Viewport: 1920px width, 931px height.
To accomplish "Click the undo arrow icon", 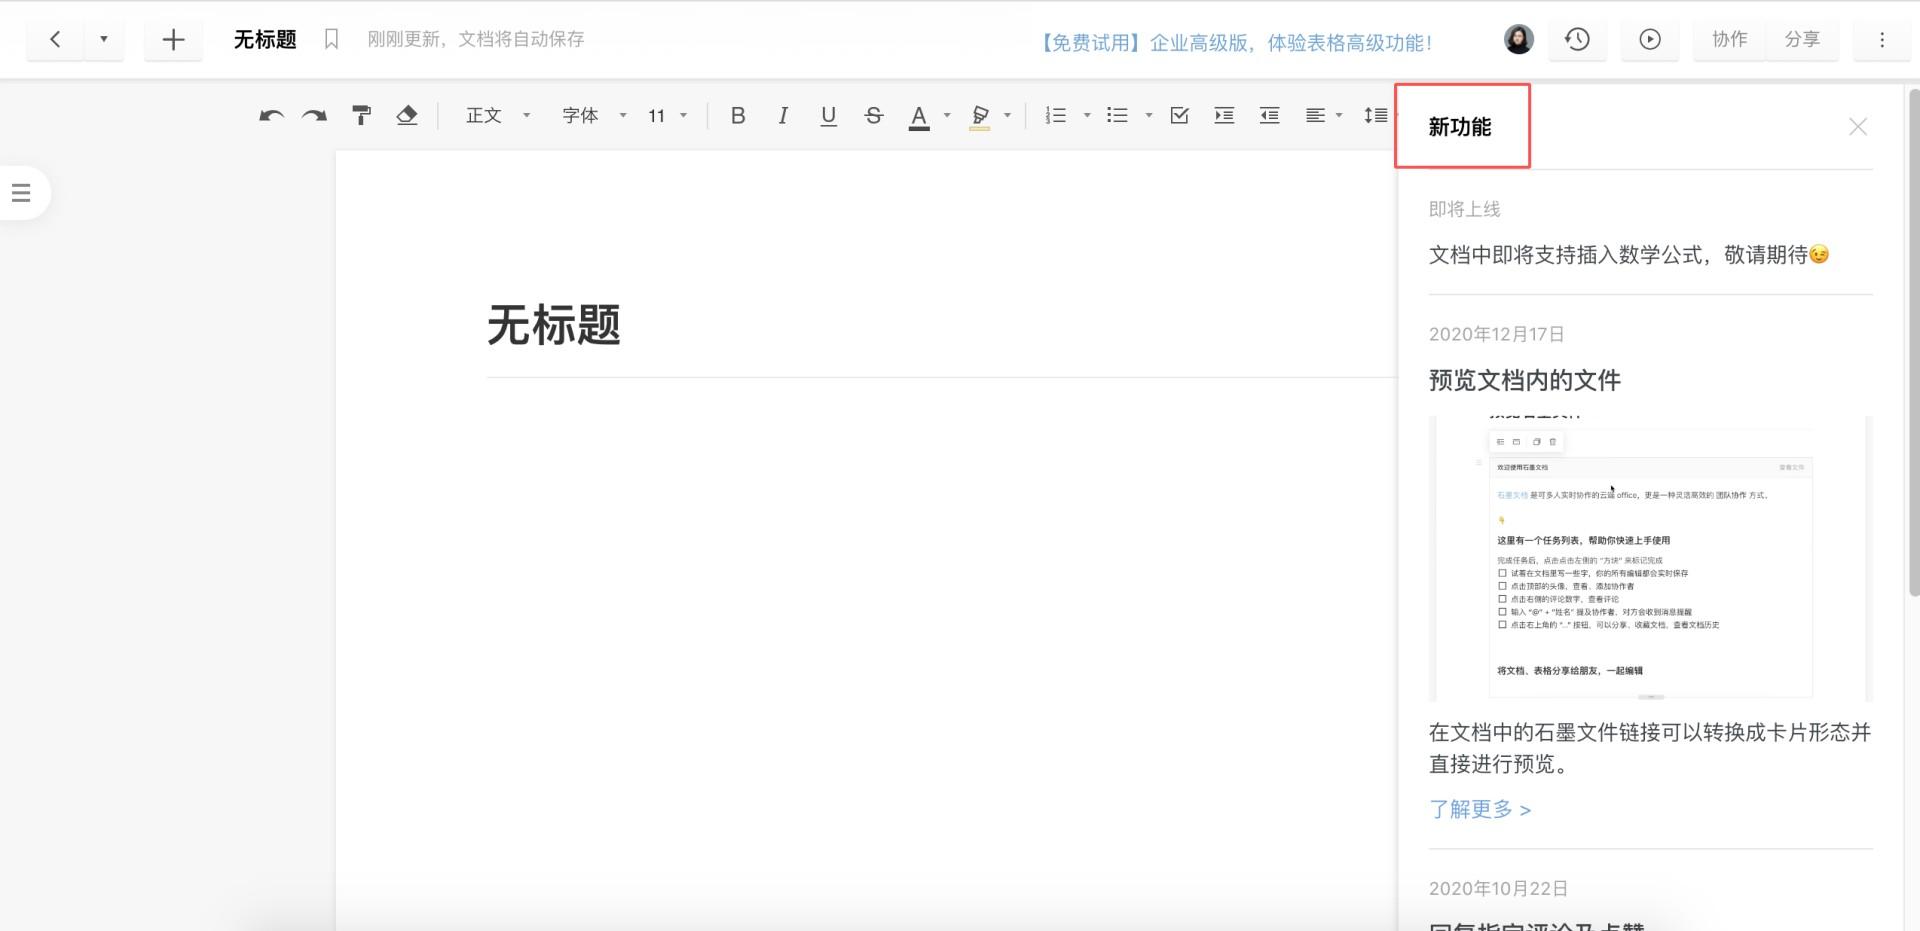I will 271,116.
